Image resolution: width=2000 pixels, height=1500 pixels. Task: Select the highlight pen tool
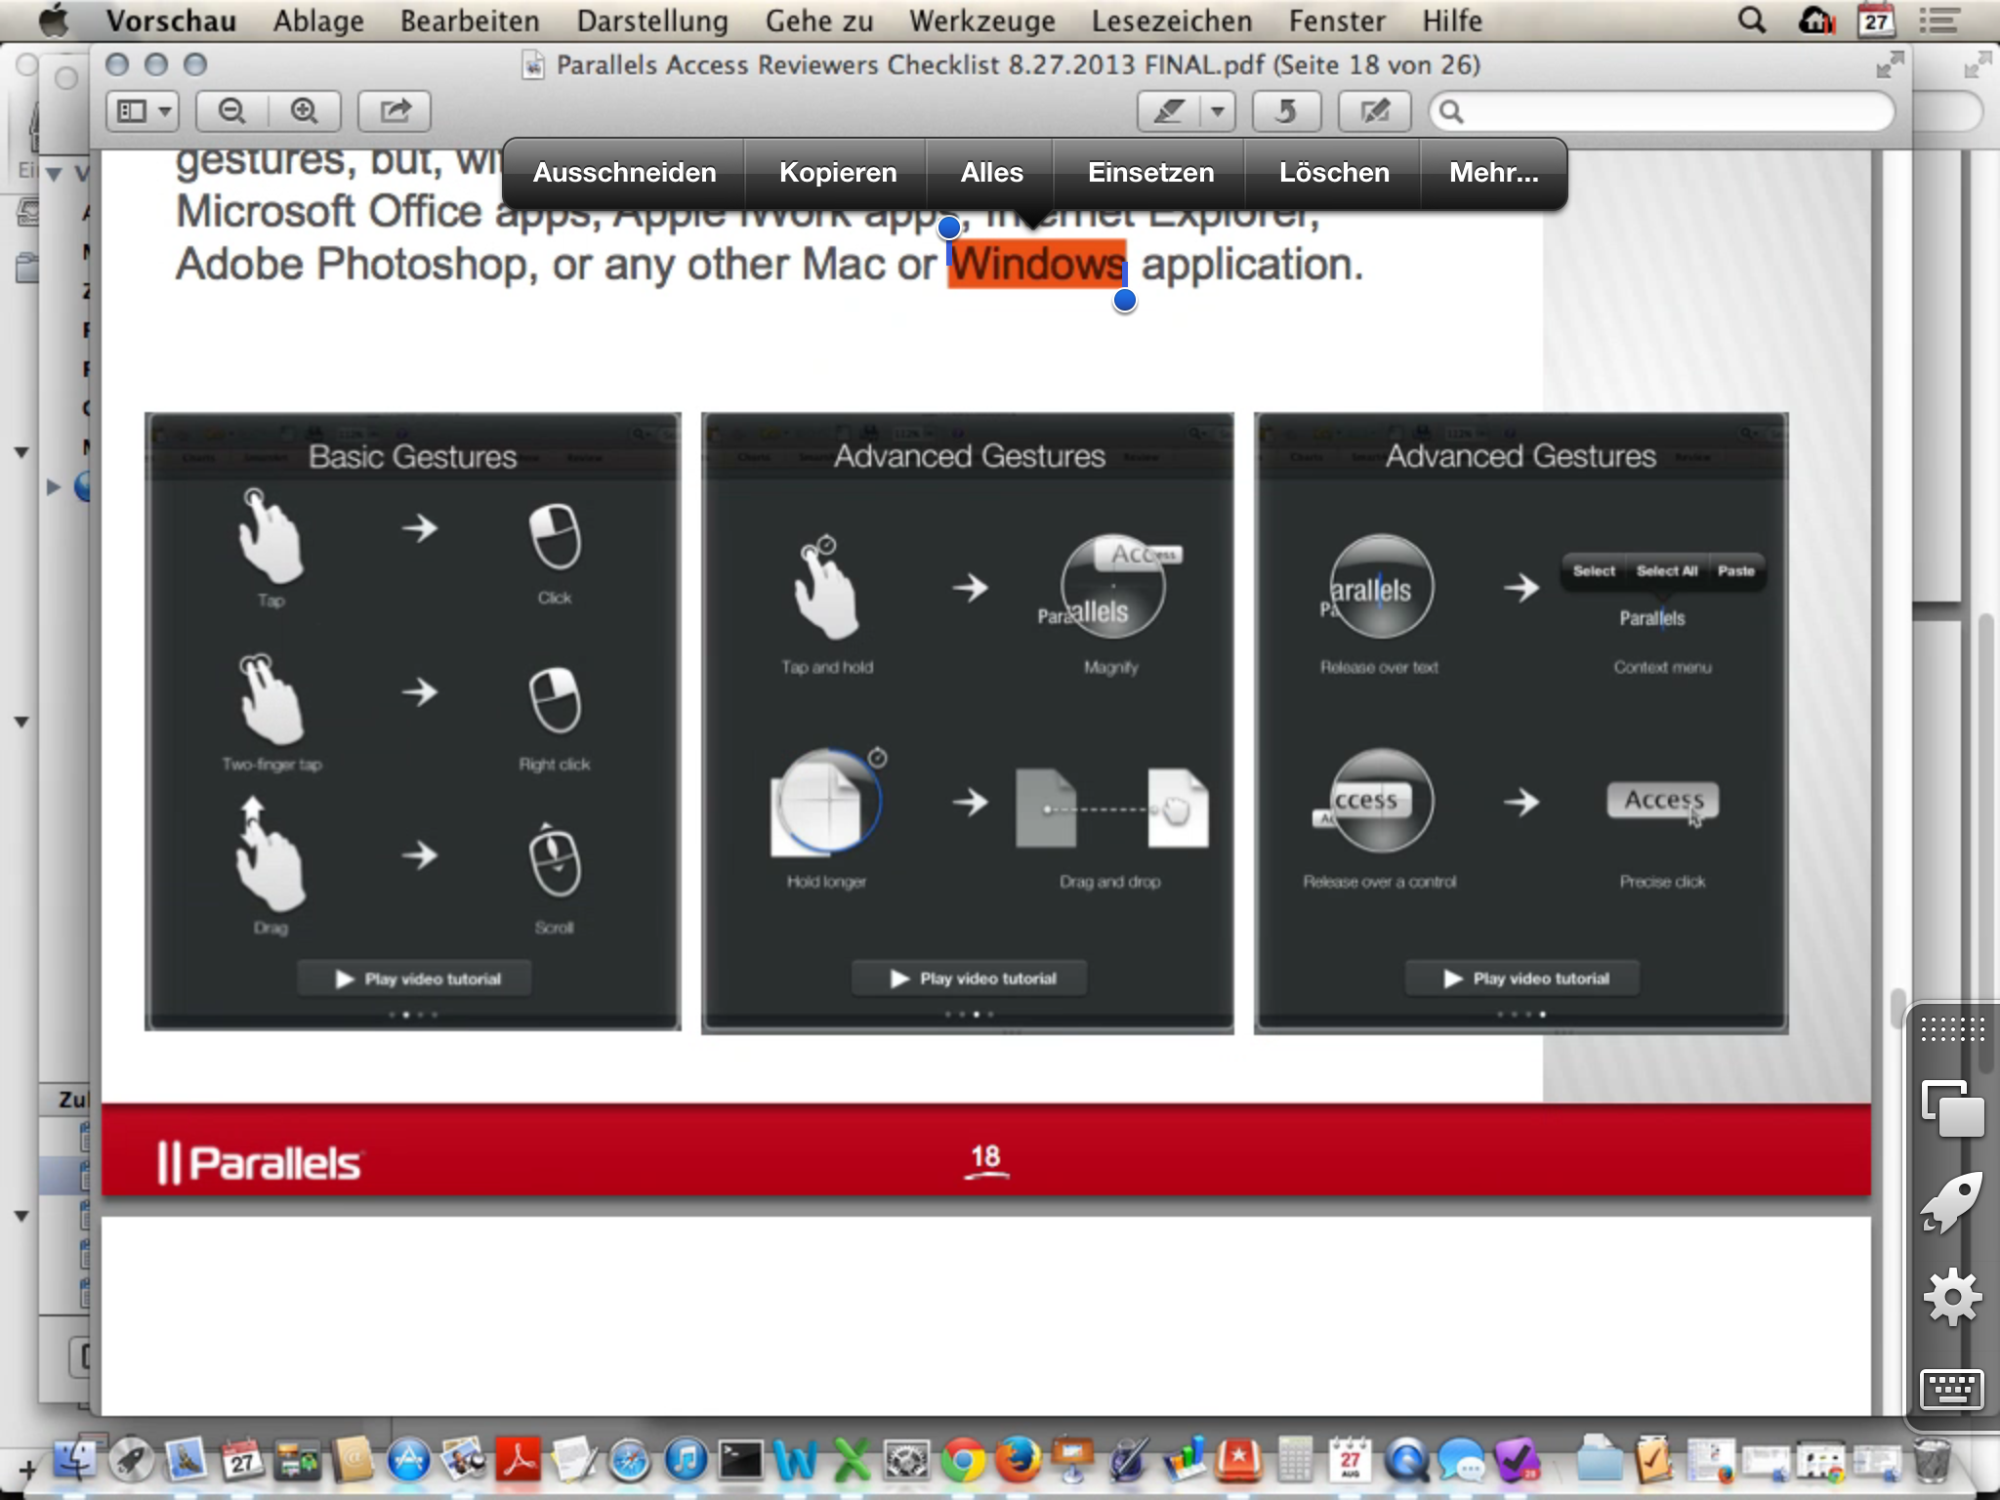point(1169,110)
